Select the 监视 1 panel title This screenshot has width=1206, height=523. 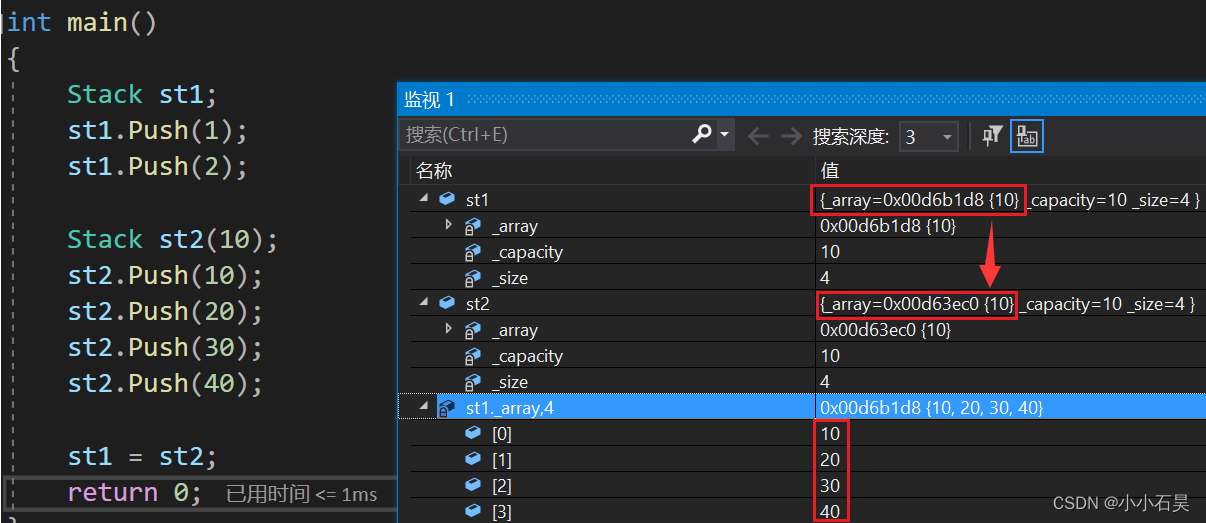[x=429, y=99]
